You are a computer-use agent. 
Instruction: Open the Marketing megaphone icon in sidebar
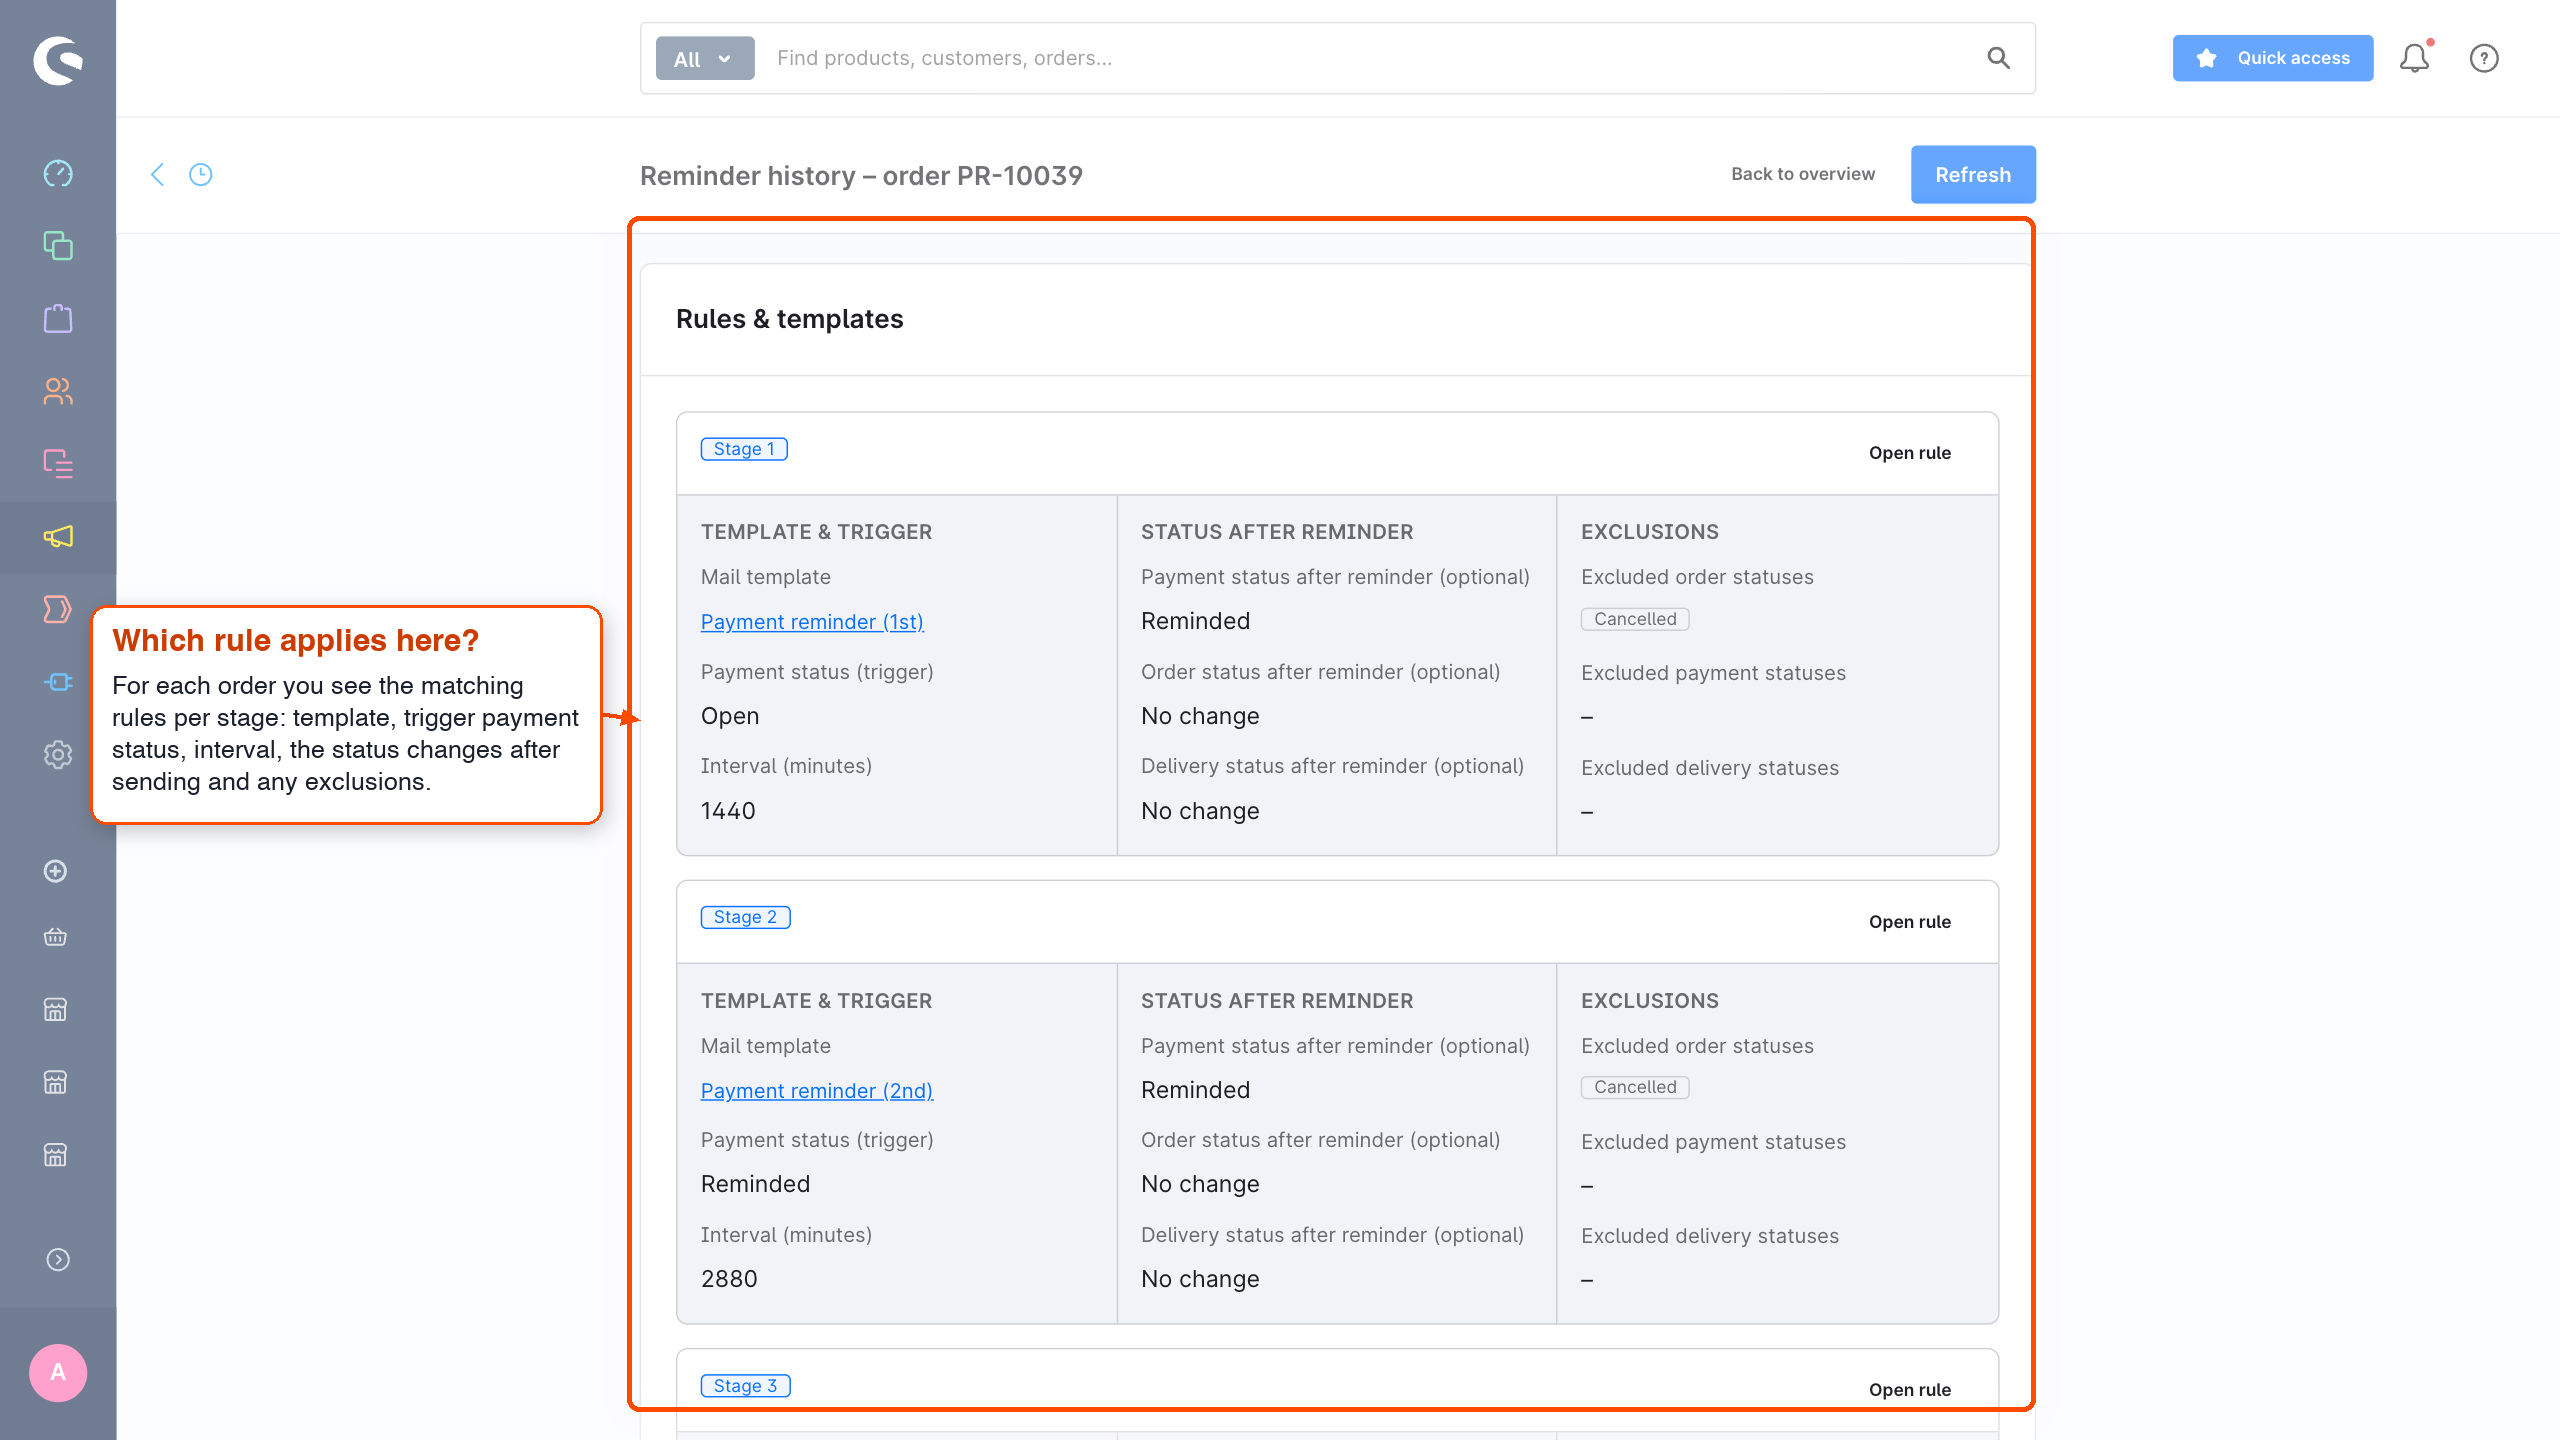pyautogui.click(x=58, y=537)
